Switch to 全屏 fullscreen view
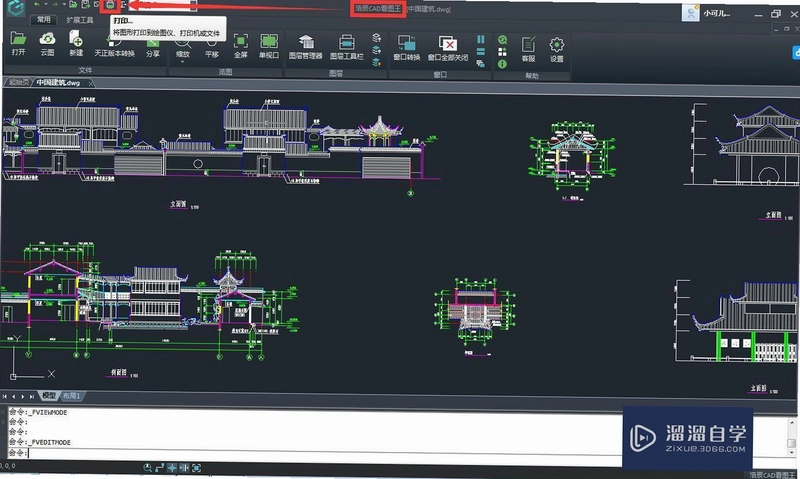 240,45
